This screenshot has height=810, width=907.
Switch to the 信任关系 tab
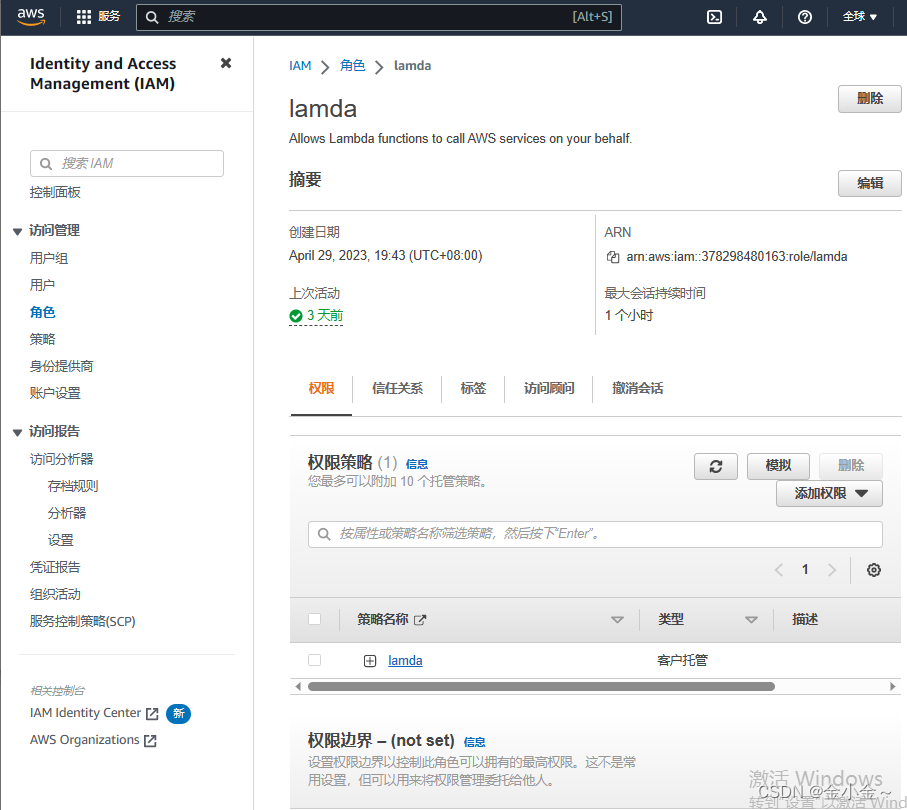point(397,388)
